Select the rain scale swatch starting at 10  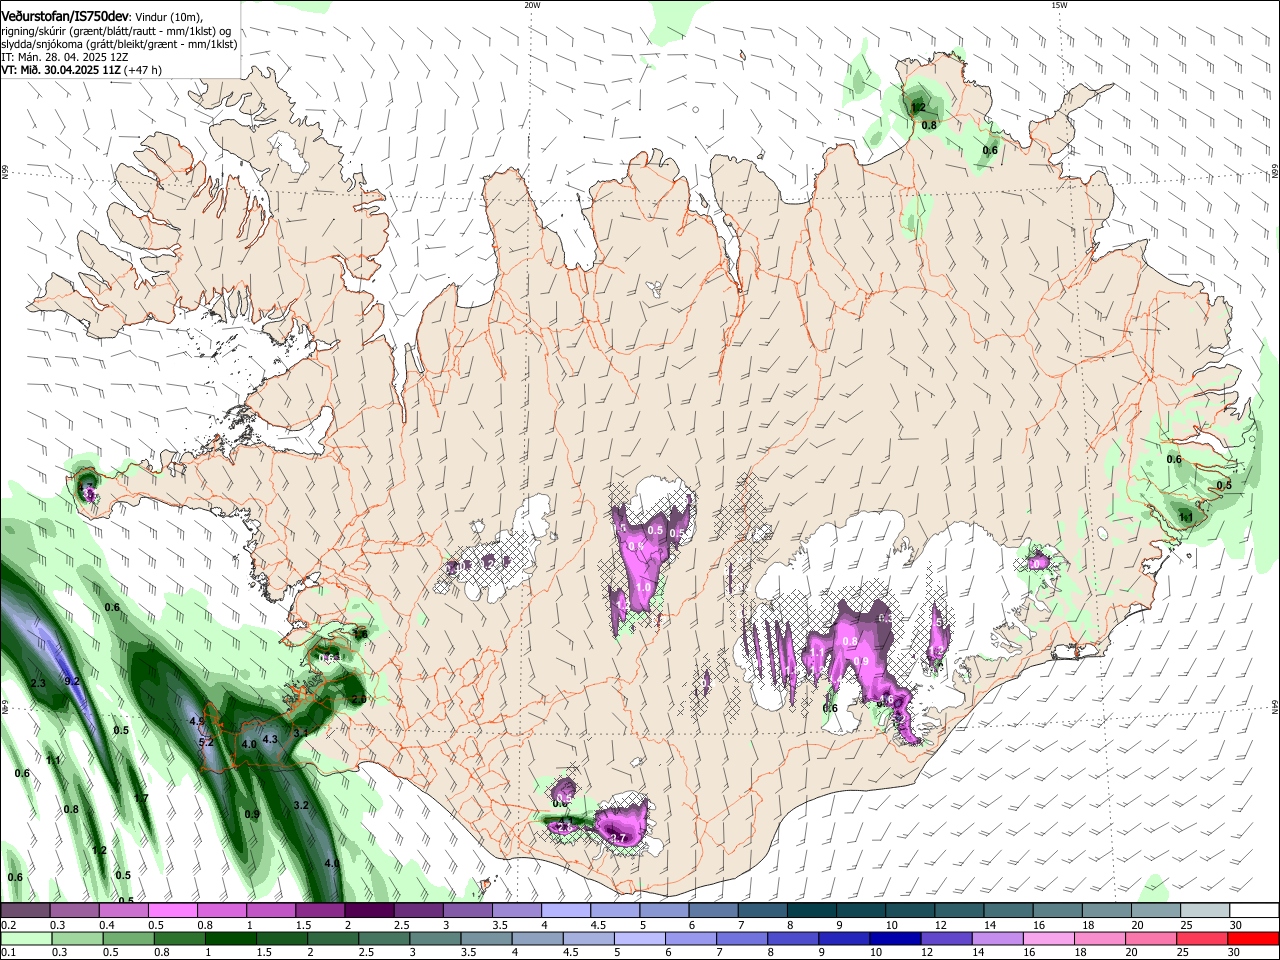(894, 939)
